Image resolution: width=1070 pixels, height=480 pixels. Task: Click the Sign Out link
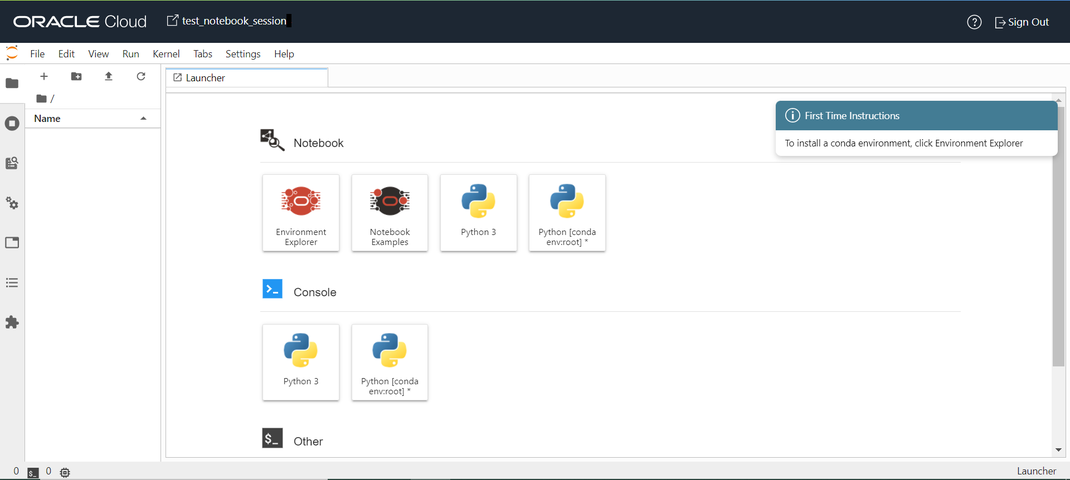coord(1022,22)
